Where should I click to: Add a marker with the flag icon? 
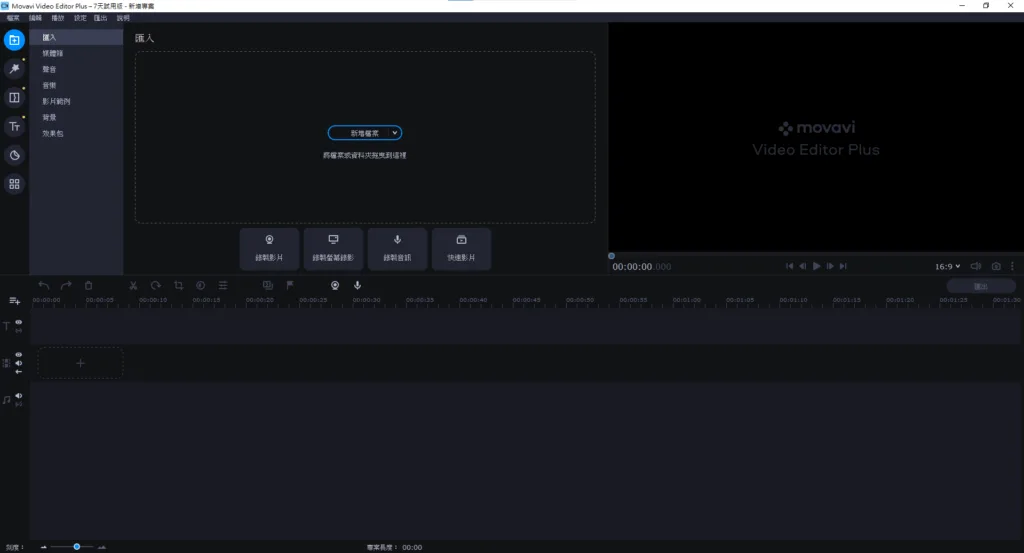pos(290,285)
